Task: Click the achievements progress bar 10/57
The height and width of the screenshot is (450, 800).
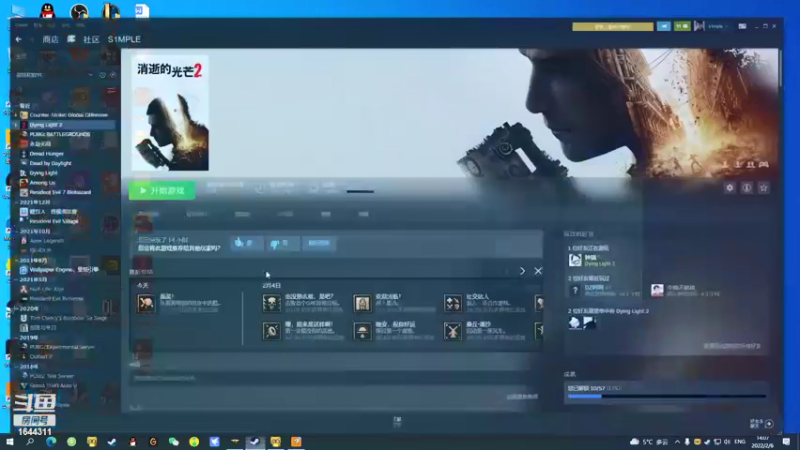Action: pyautogui.click(x=666, y=396)
